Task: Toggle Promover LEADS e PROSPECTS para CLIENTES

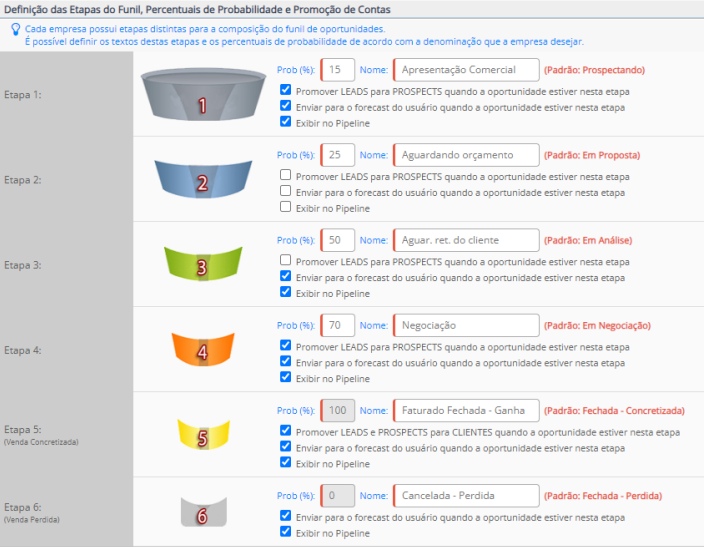Action: pos(285,430)
